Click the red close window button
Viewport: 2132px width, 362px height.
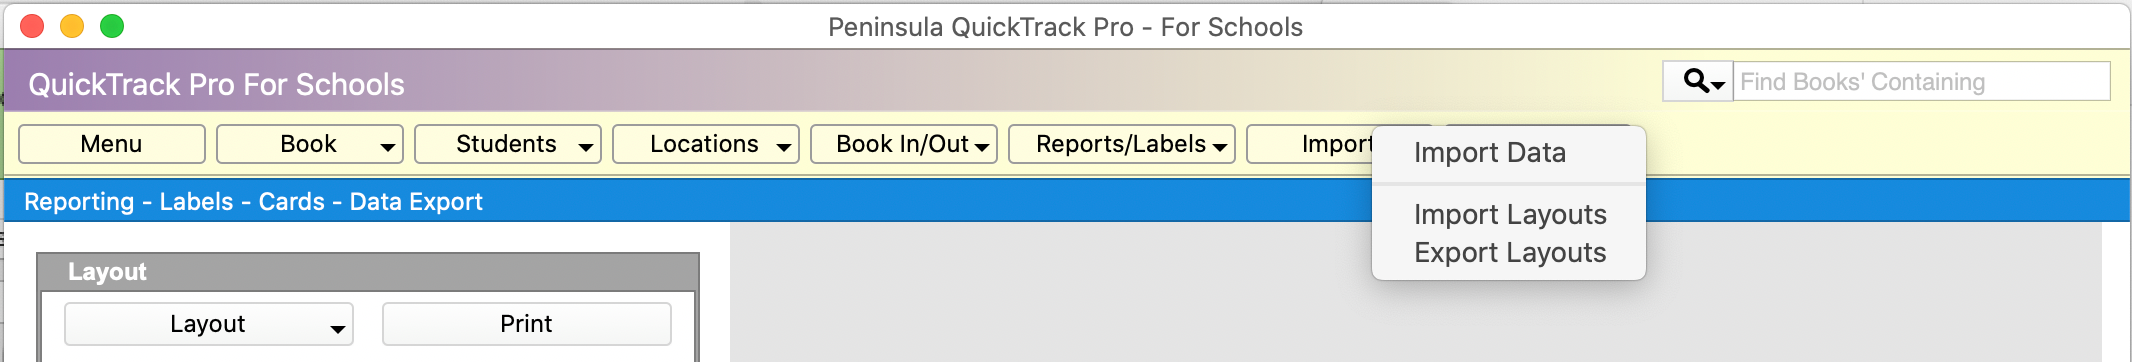tap(32, 26)
